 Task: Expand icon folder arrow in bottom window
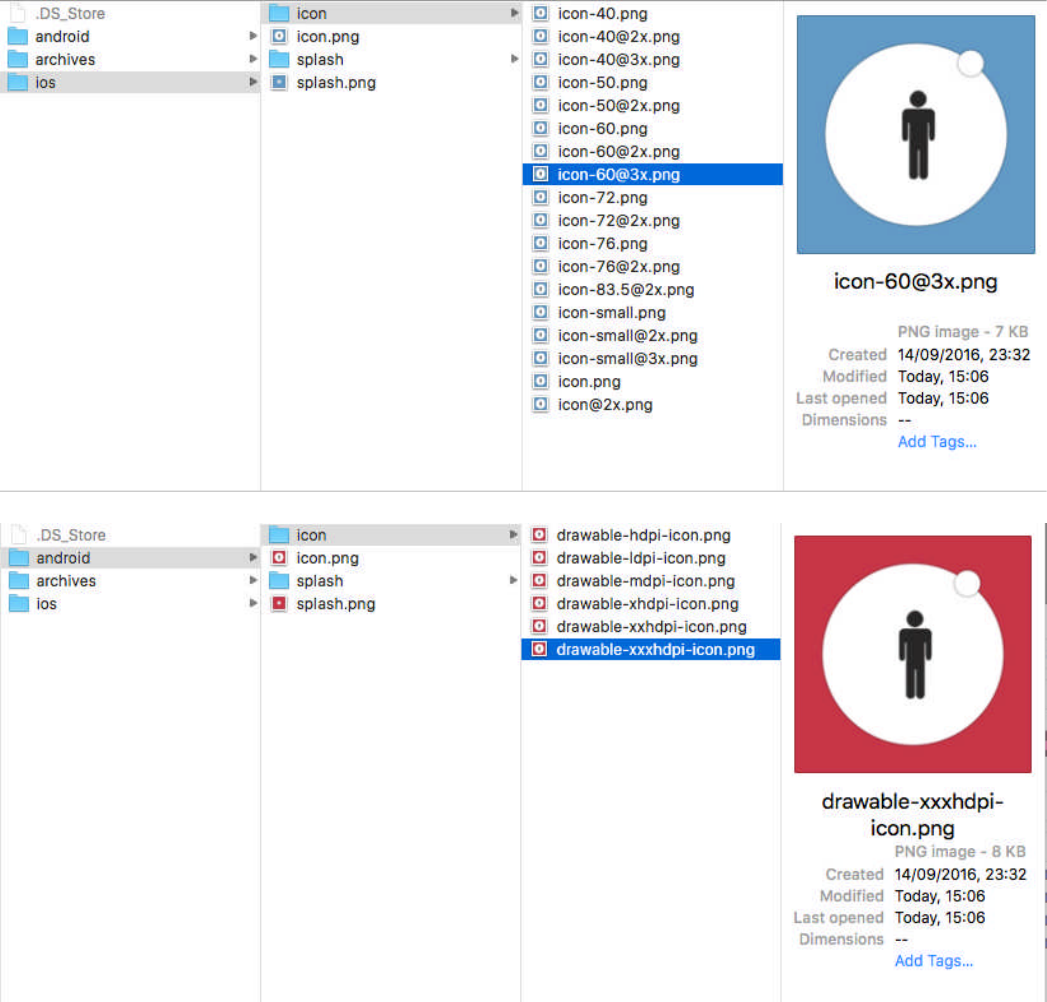point(513,534)
